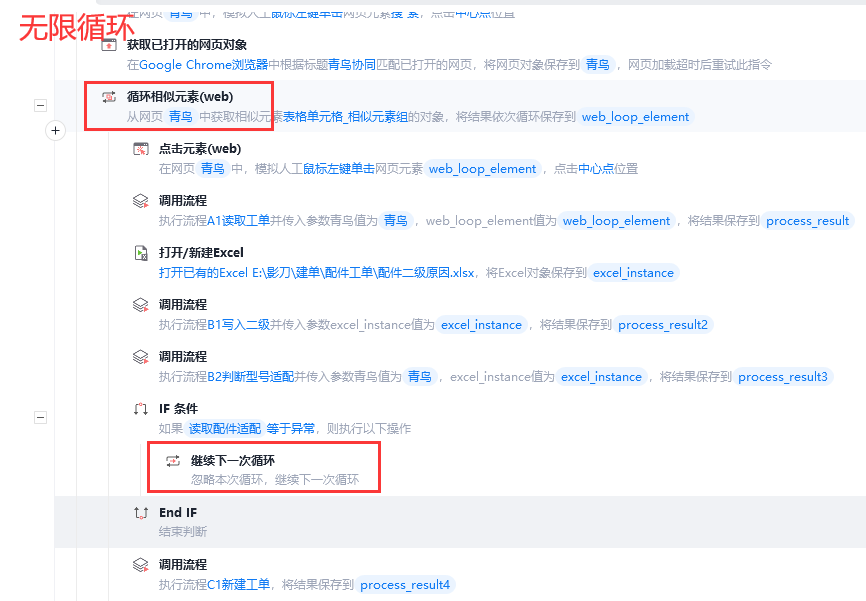Select the 打开/新建Excel step icon
Viewport: 866px width, 601px height.
coord(141,252)
